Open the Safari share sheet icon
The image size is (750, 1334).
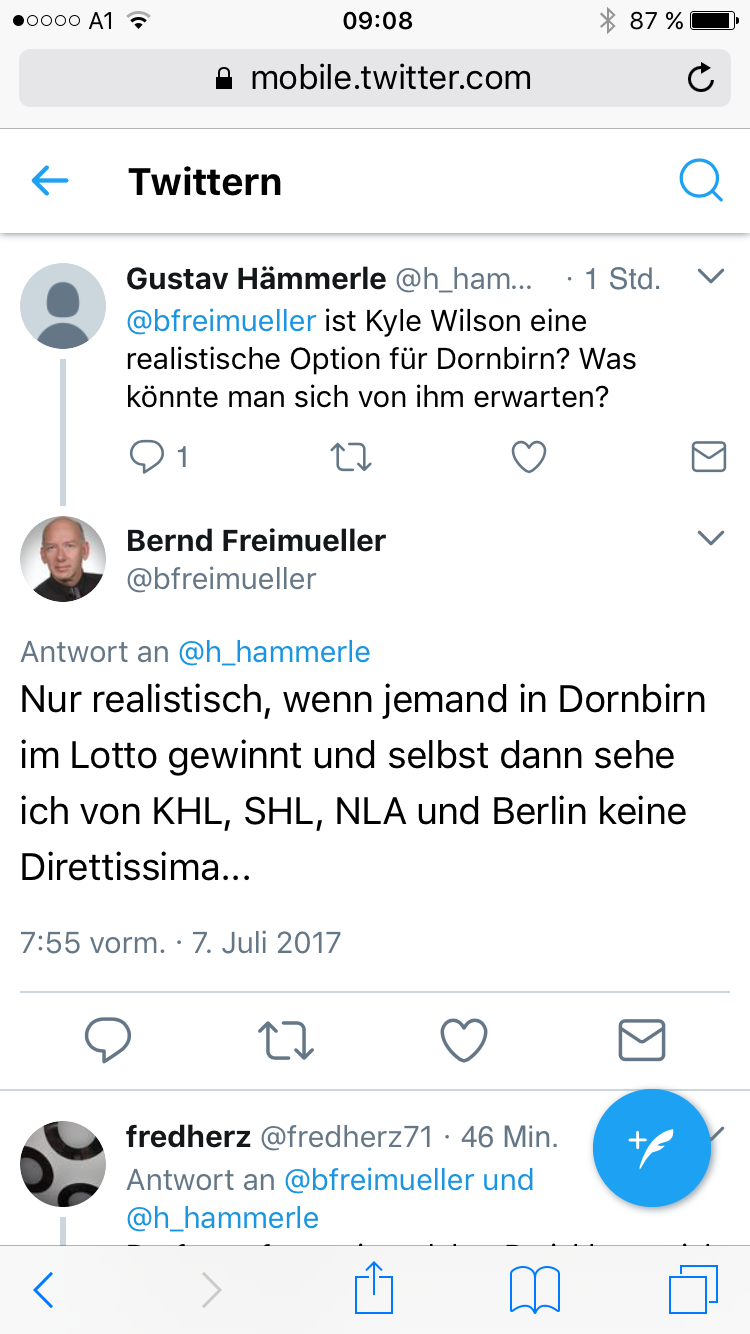pyautogui.click(x=376, y=1288)
